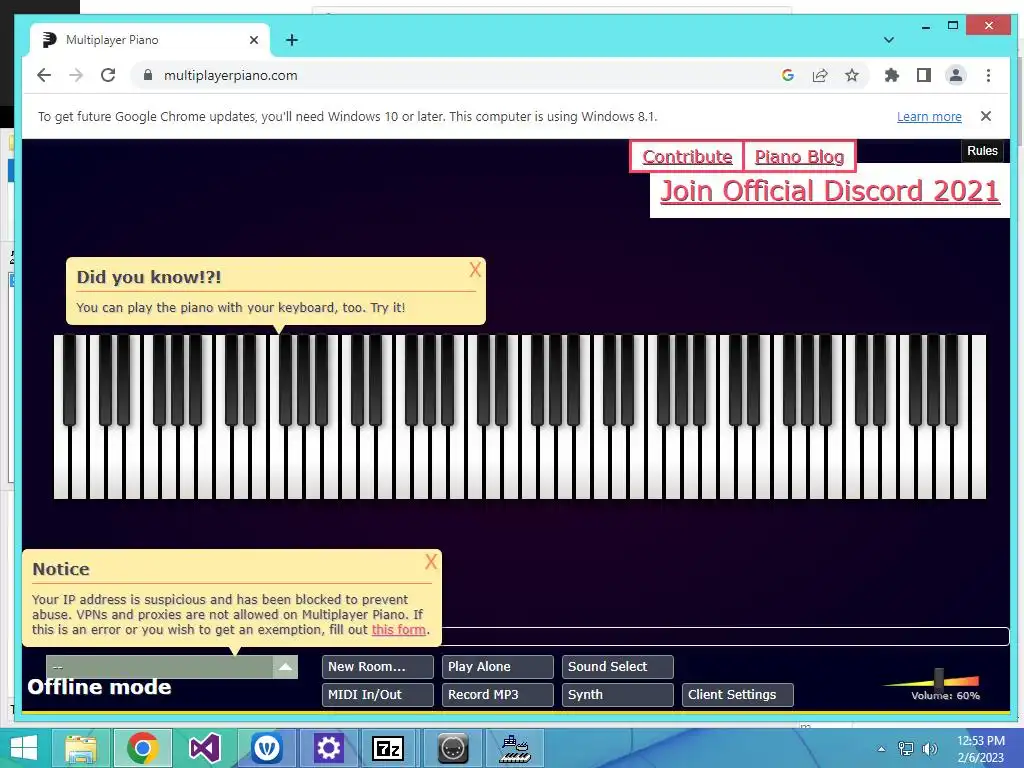Open MIDI In/Out settings
The image size is (1024, 768).
[377, 695]
